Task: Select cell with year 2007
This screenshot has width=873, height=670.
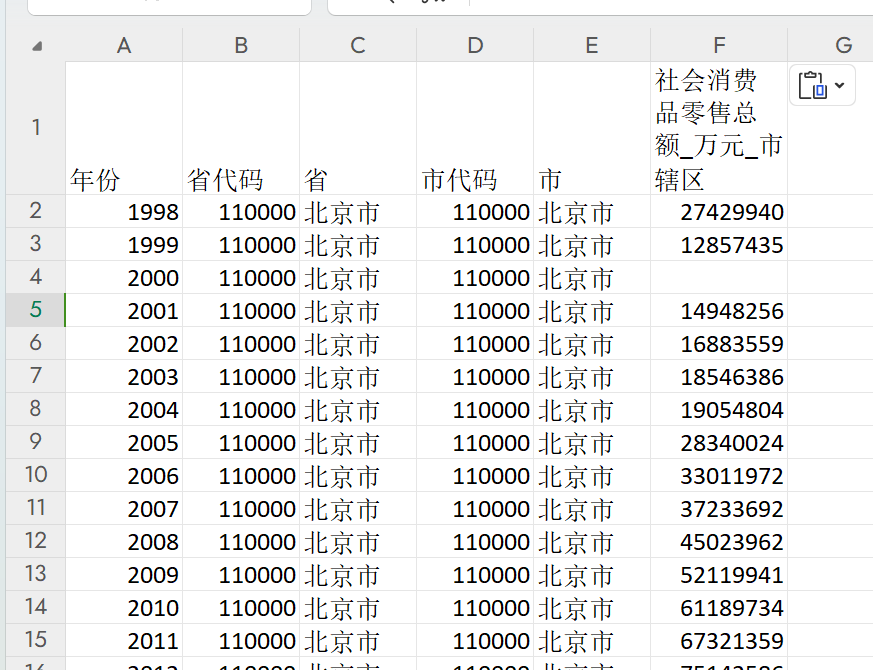Action: tap(124, 508)
